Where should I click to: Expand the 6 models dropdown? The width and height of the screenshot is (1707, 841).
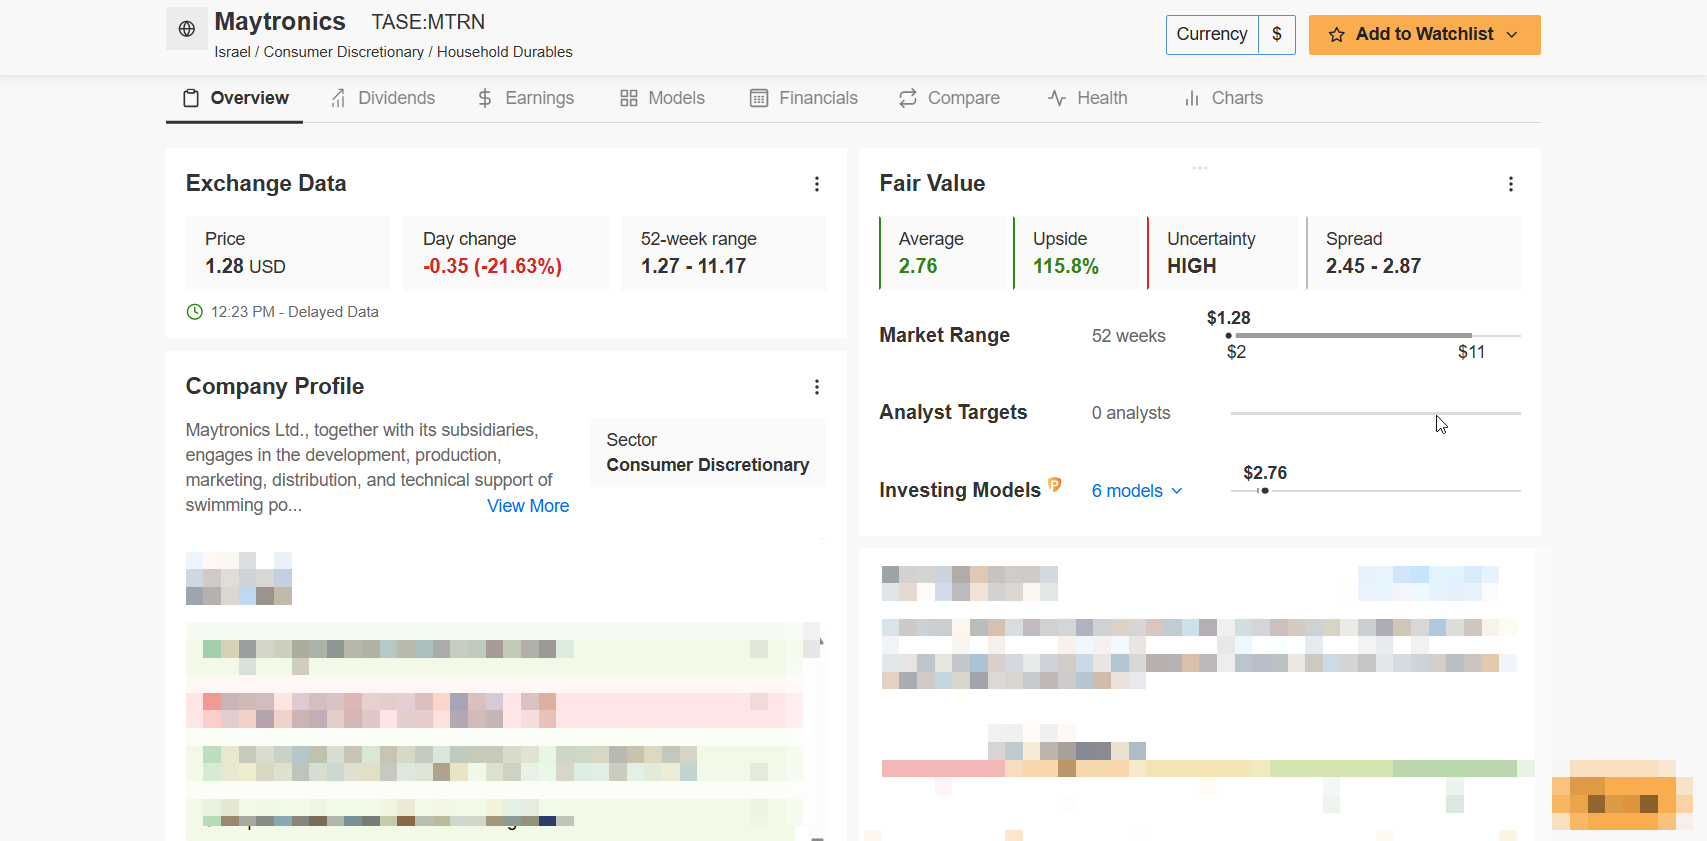pyautogui.click(x=1137, y=491)
